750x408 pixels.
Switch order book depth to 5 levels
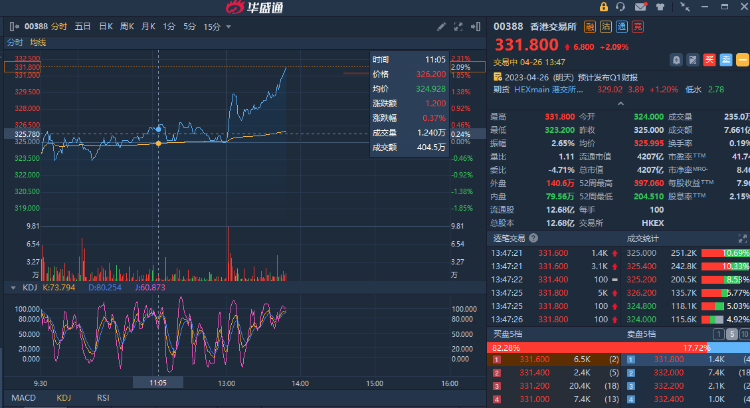click(x=732, y=333)
